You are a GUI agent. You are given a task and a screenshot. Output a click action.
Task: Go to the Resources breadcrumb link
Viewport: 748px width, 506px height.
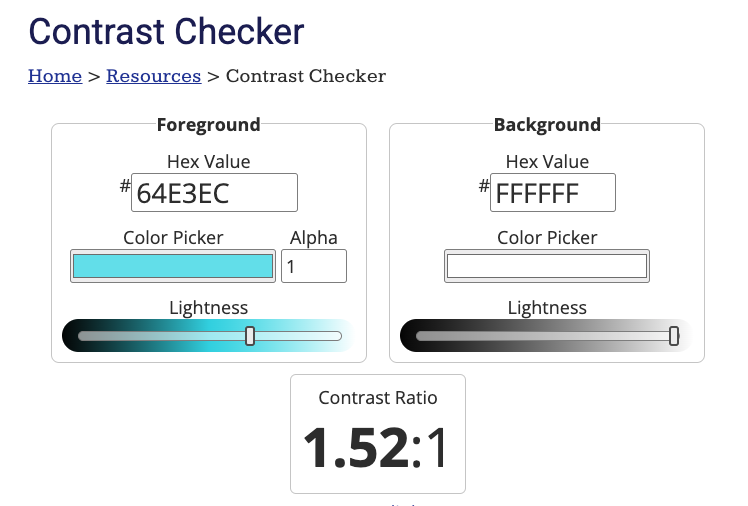[153, 76]
